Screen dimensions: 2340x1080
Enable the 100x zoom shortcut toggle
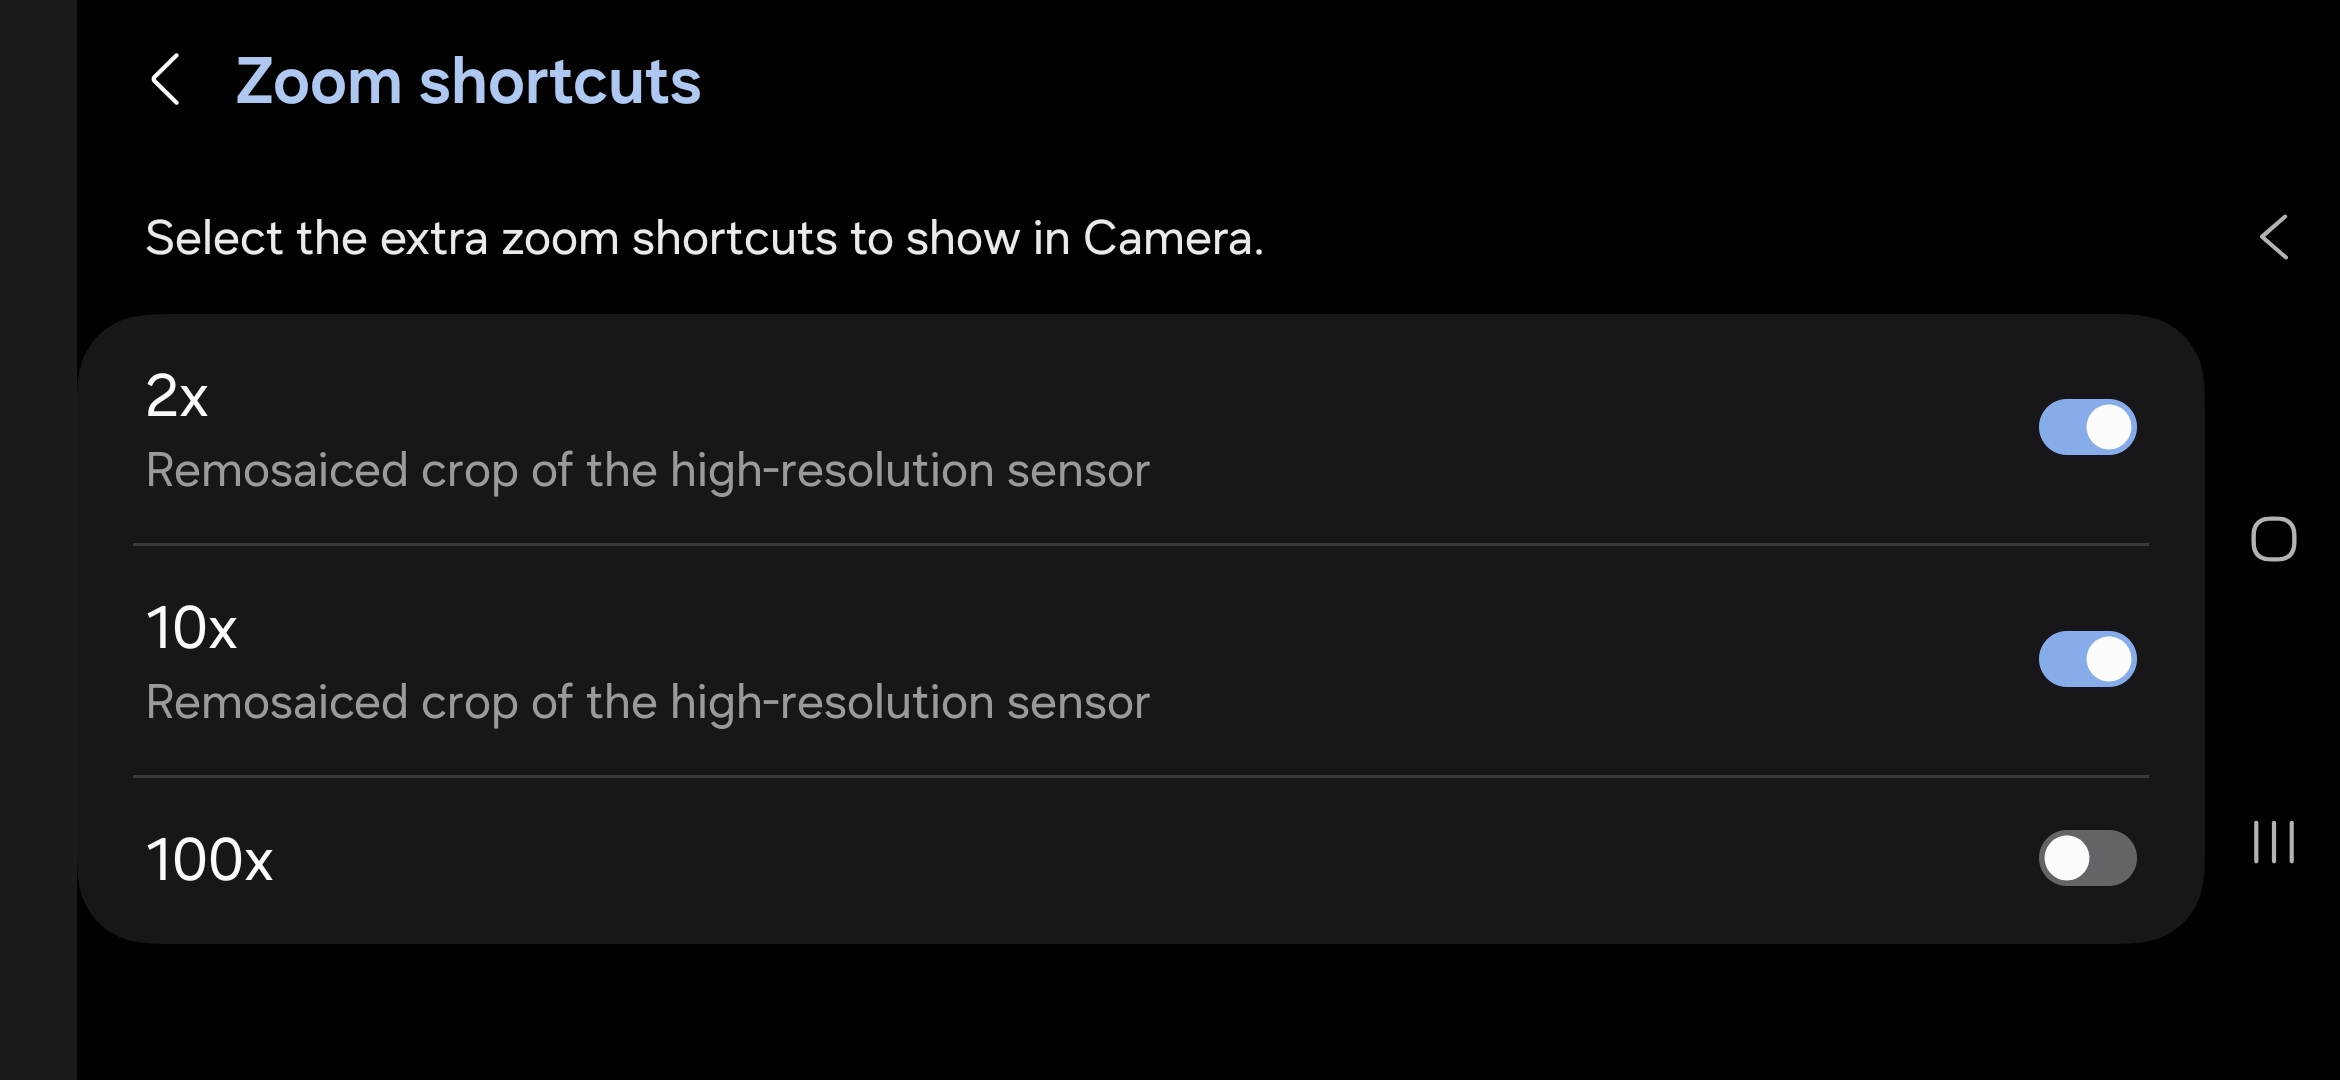click(2087, 858)
